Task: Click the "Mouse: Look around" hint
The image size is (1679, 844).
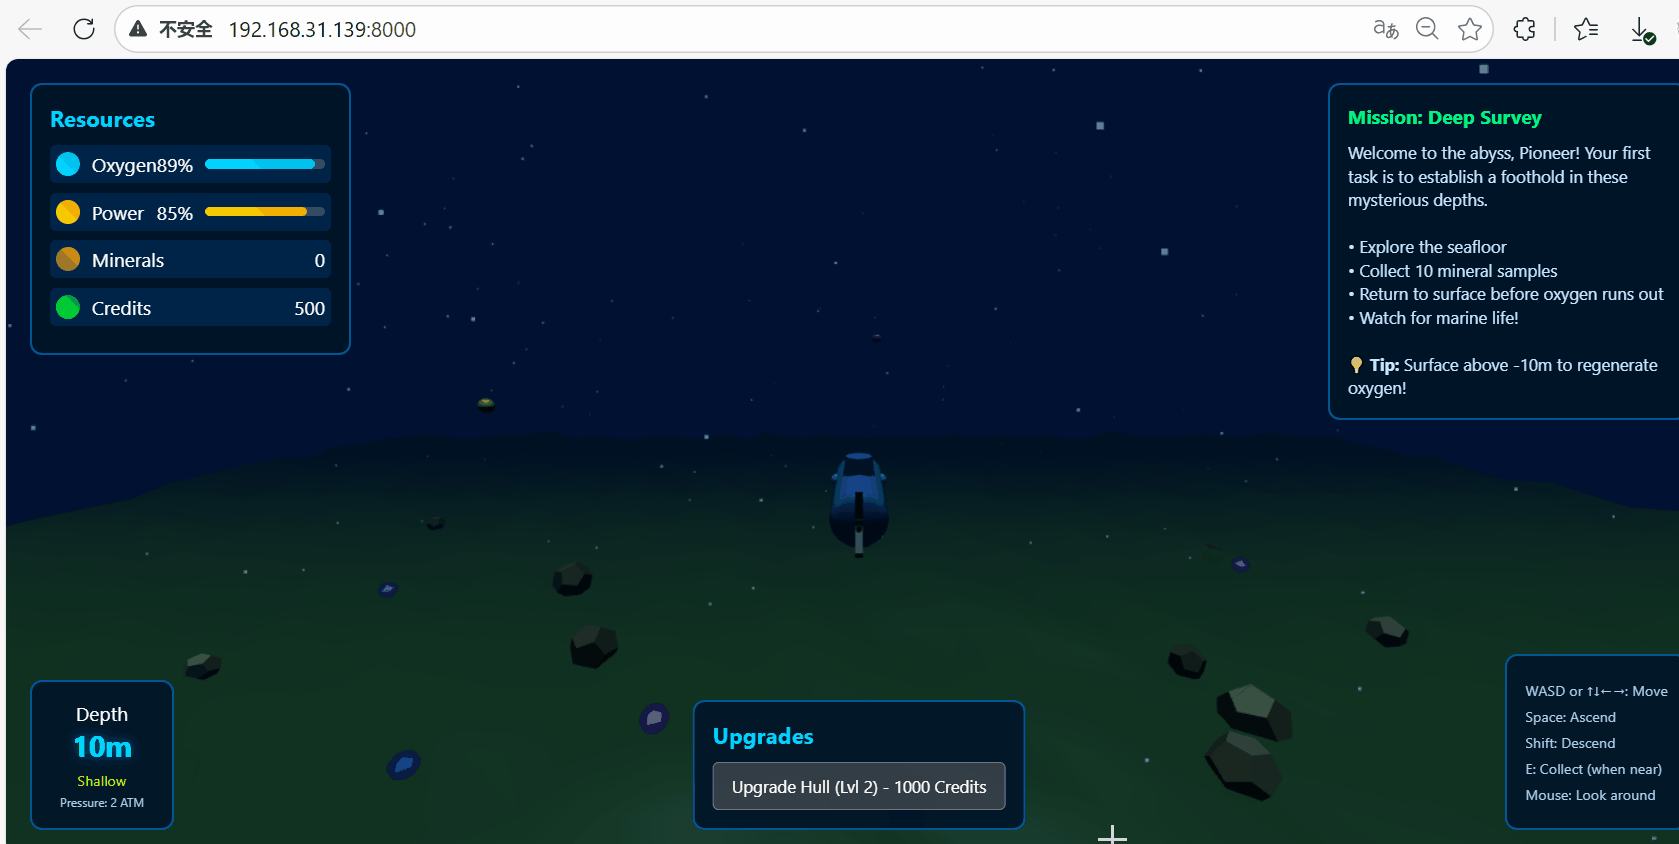Action: click(x=1590, y=795)
